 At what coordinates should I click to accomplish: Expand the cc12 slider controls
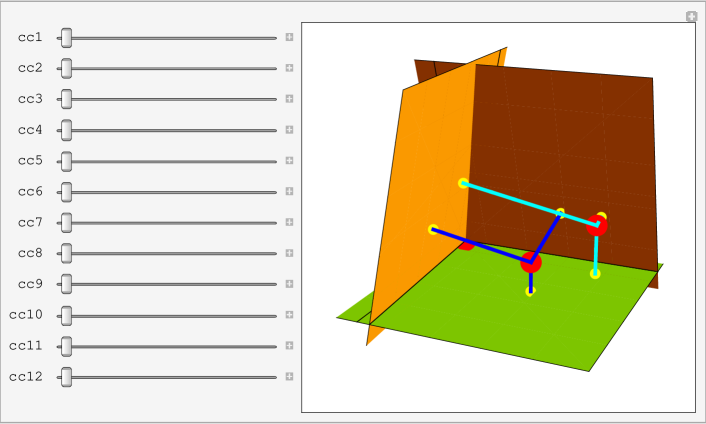[x=290, y=376]
